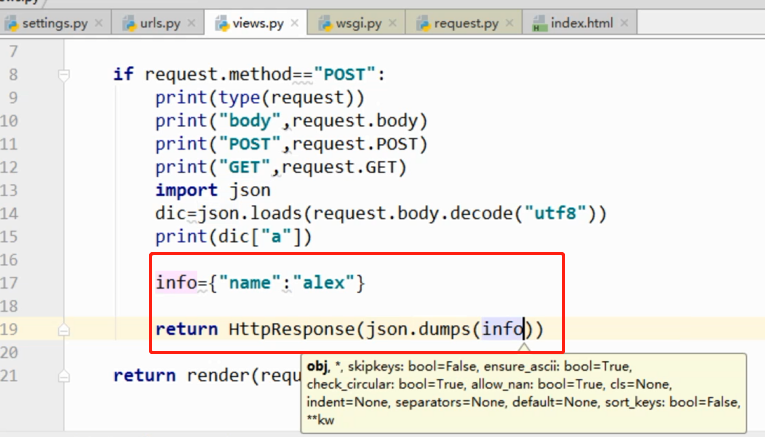Screen dimensions: 765x437
Task: Click the "alex" string on line 17
Action: coord(323,283)
